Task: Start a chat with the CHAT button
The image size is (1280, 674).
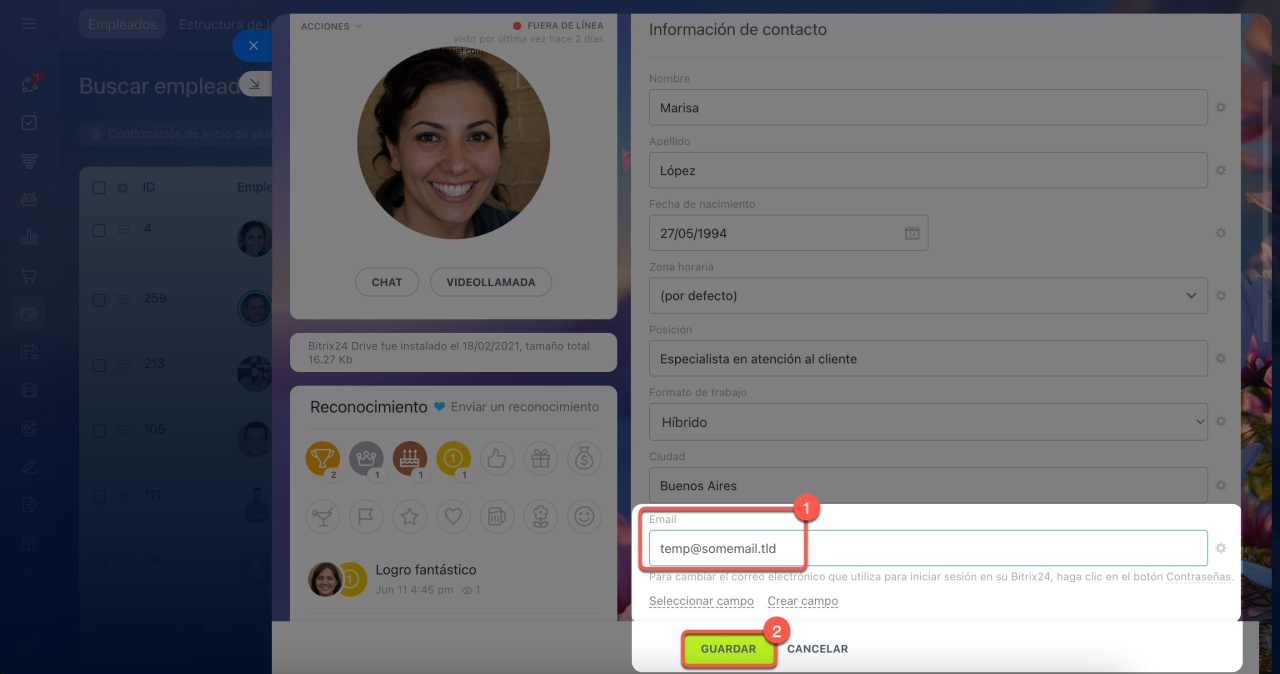Action: pos(387,282)
